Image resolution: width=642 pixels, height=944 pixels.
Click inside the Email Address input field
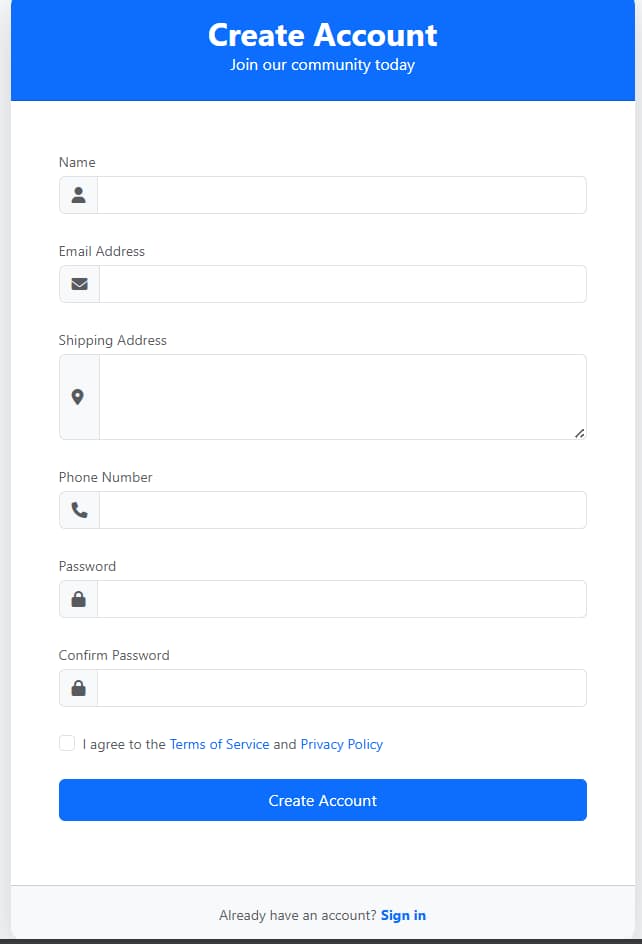point(340,283)
